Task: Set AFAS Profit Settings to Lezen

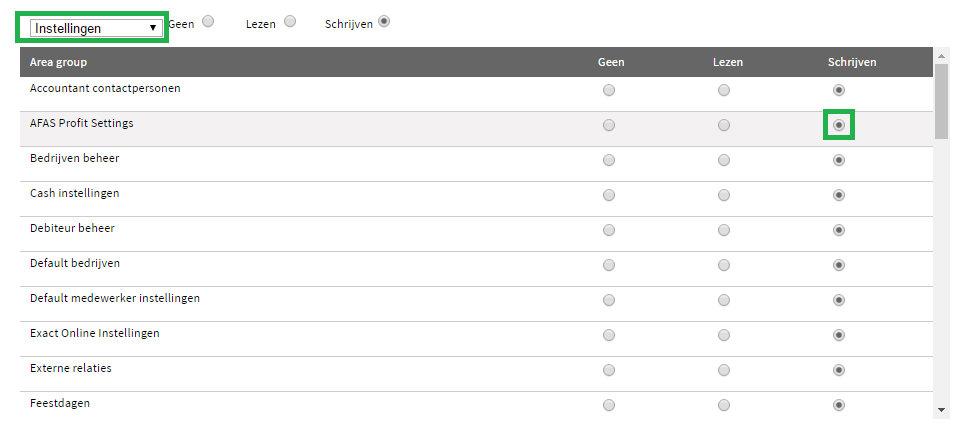Action: click(x=724, y=125)
